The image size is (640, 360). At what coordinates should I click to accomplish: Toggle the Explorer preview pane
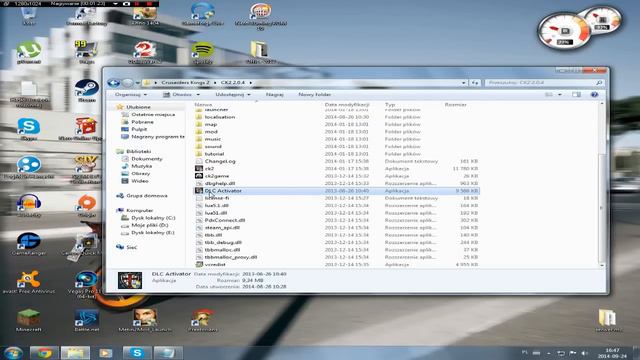[x=576, y=95]
